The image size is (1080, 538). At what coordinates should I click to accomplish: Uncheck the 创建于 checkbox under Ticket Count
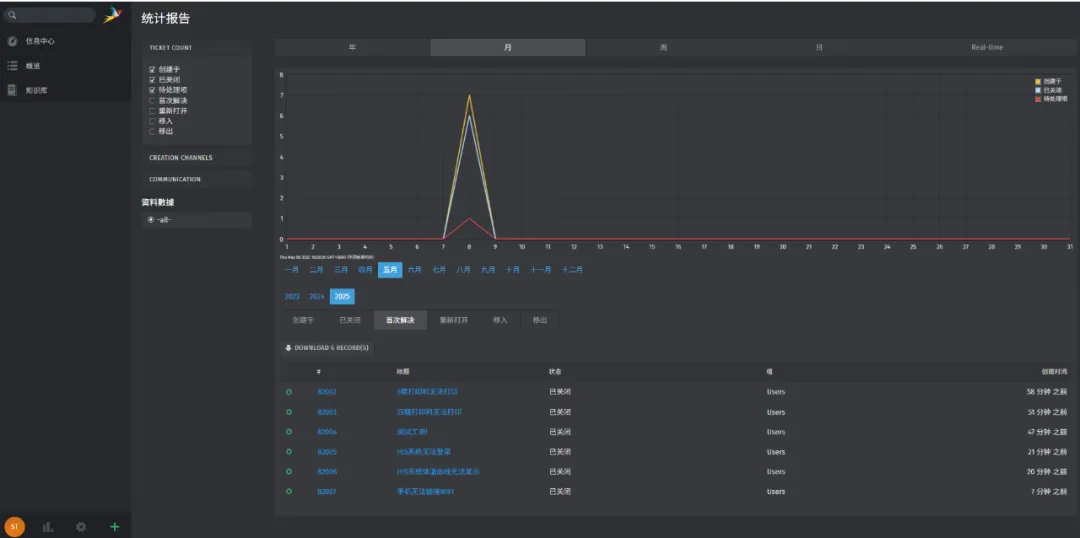(x=152, y=70)
